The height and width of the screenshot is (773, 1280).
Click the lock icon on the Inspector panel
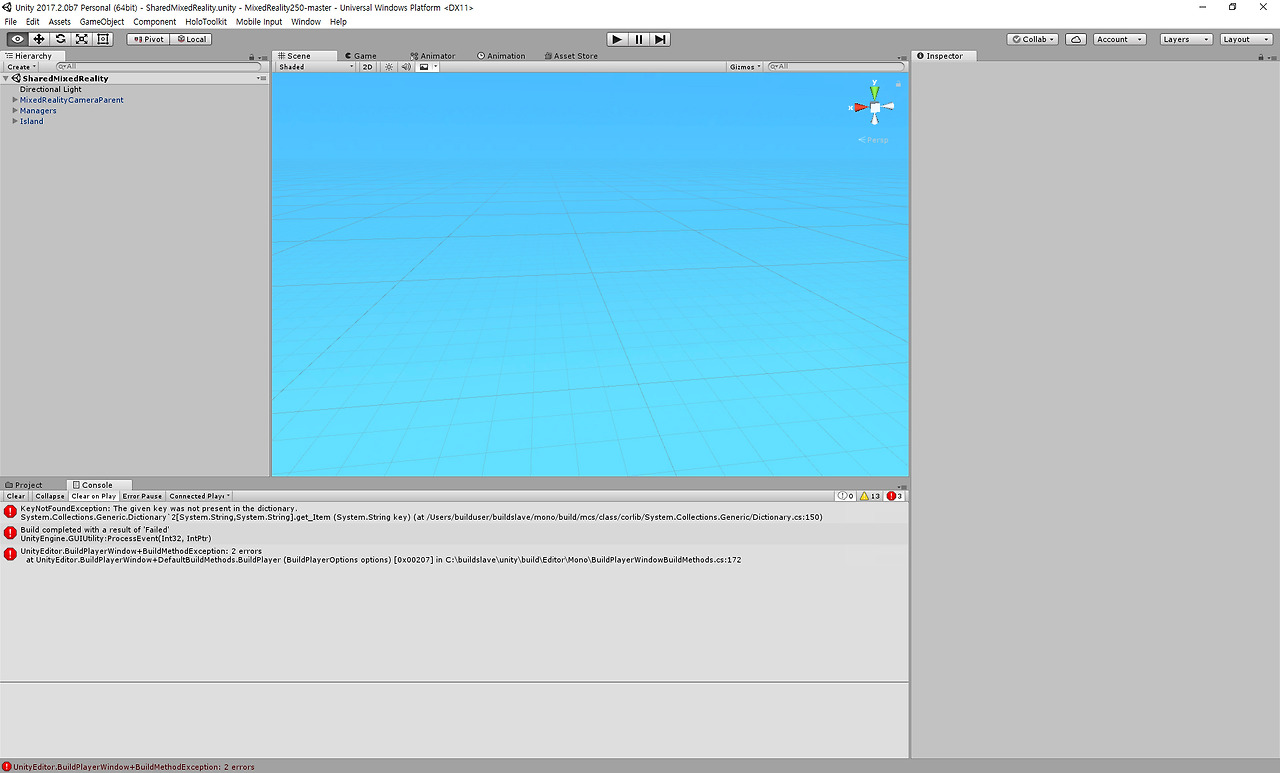[x=1261, y=57]
